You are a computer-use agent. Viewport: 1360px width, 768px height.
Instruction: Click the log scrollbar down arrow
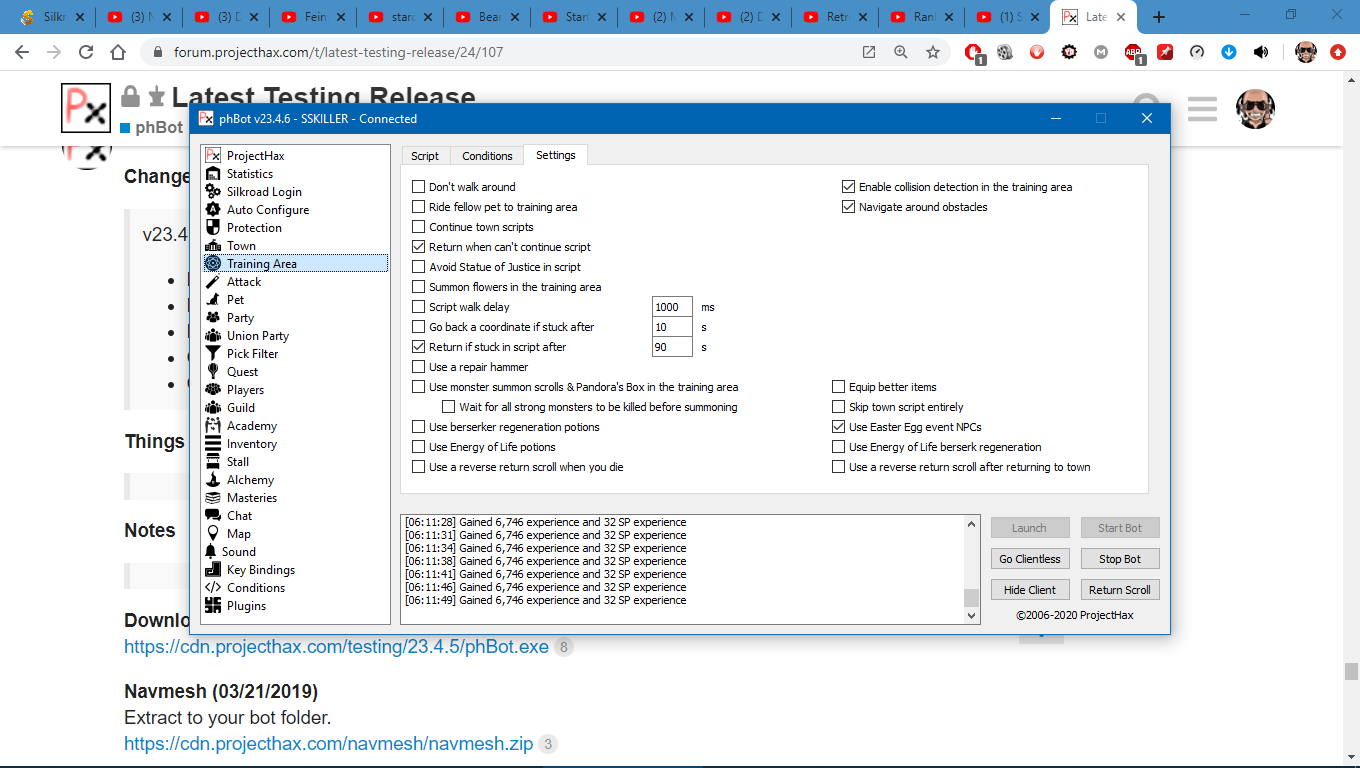pos(971,616)
